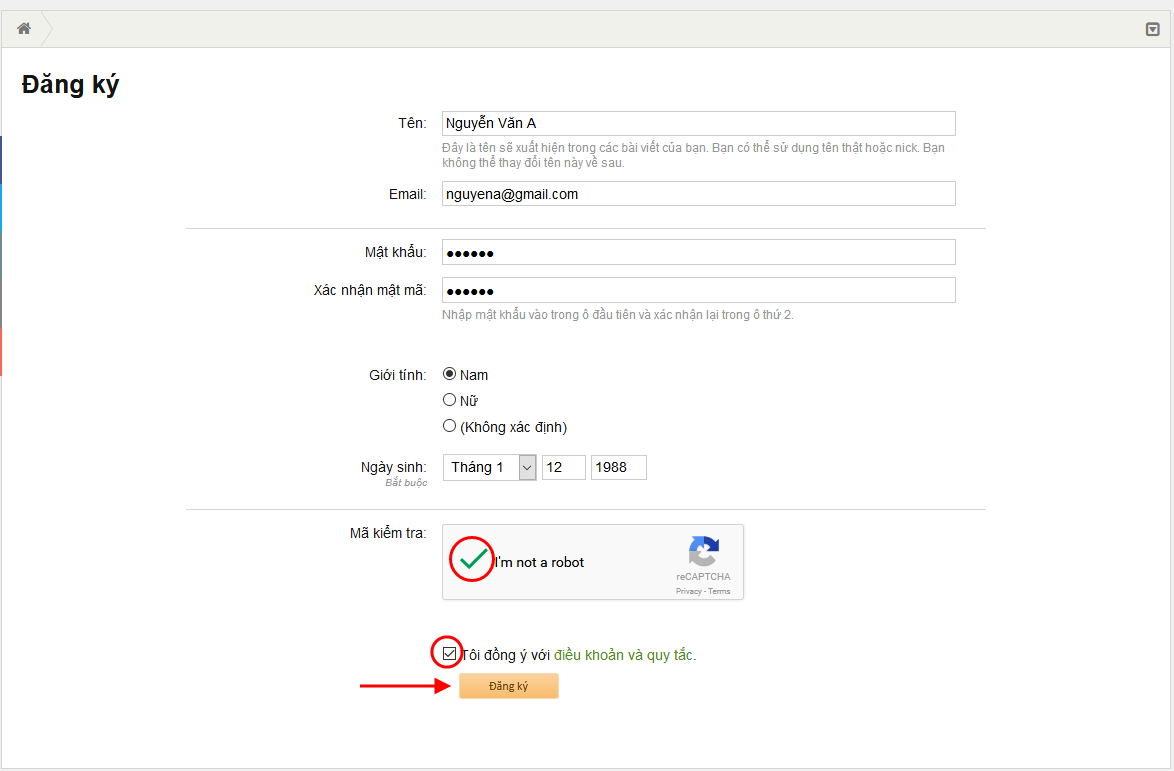Toggle the "I'm not a robot" checkmark

[x=473, y=560]
